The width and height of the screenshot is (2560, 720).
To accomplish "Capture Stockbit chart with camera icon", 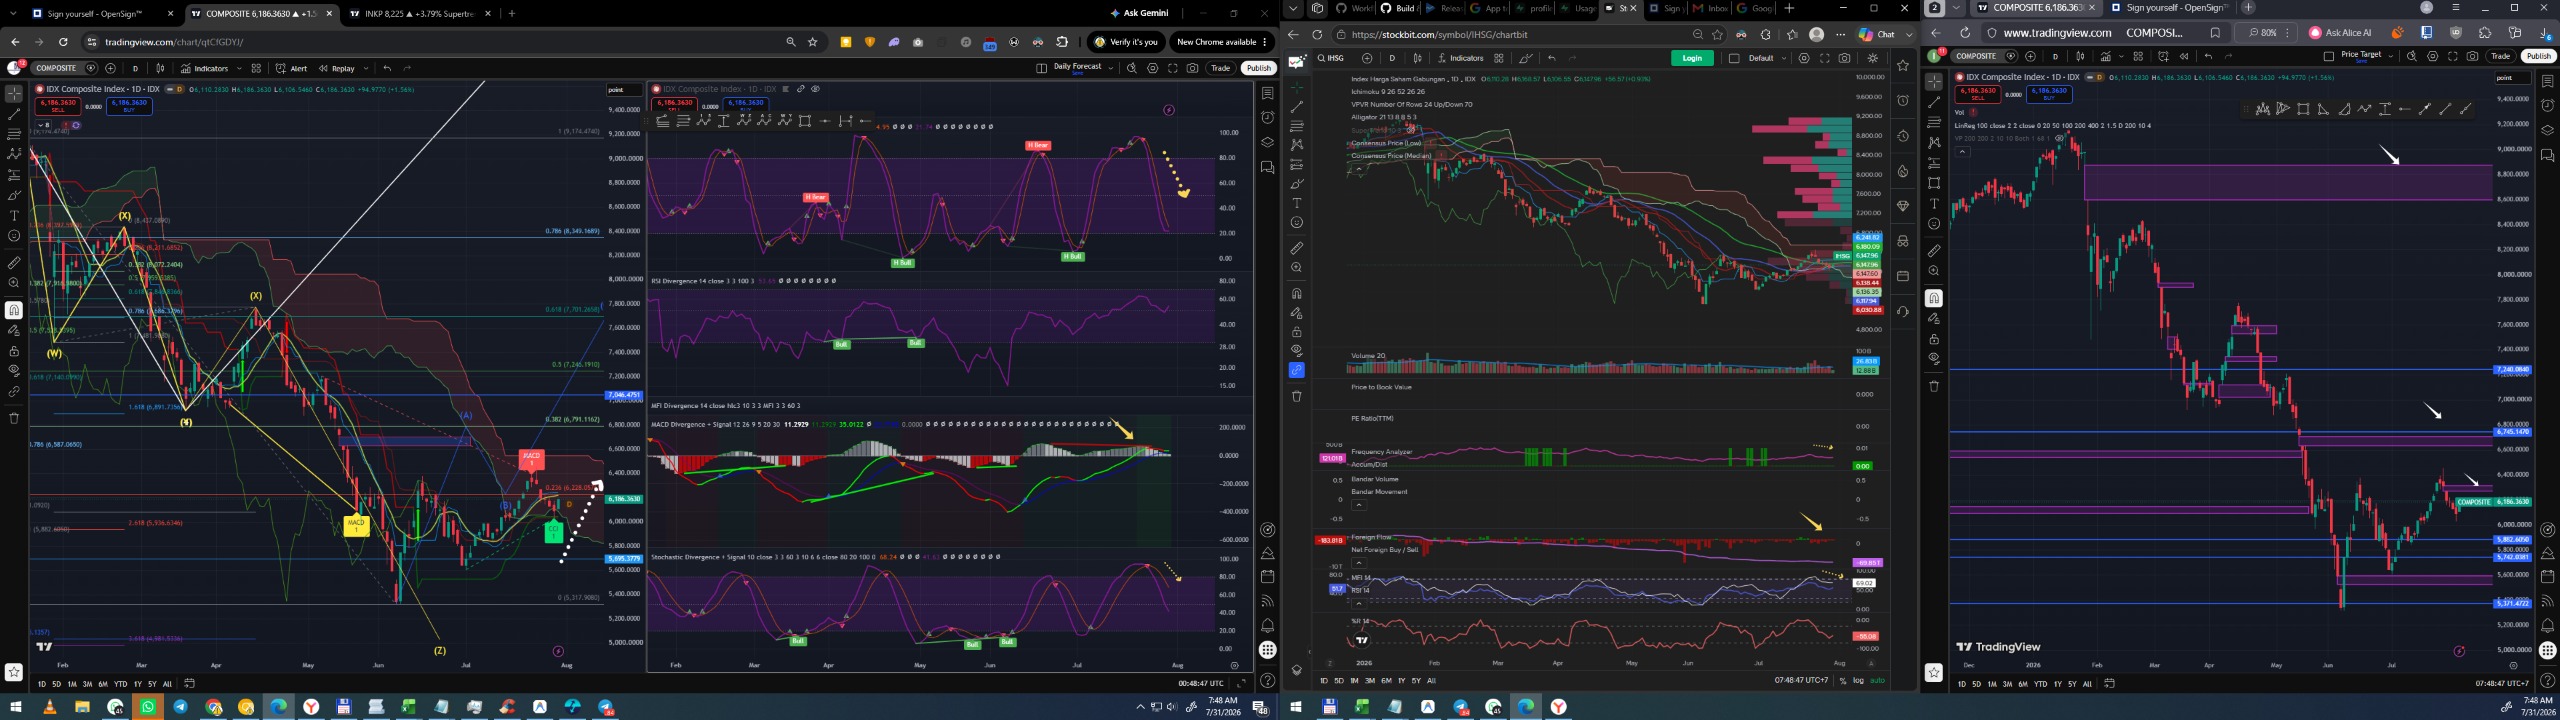I will pos(1845,59).
